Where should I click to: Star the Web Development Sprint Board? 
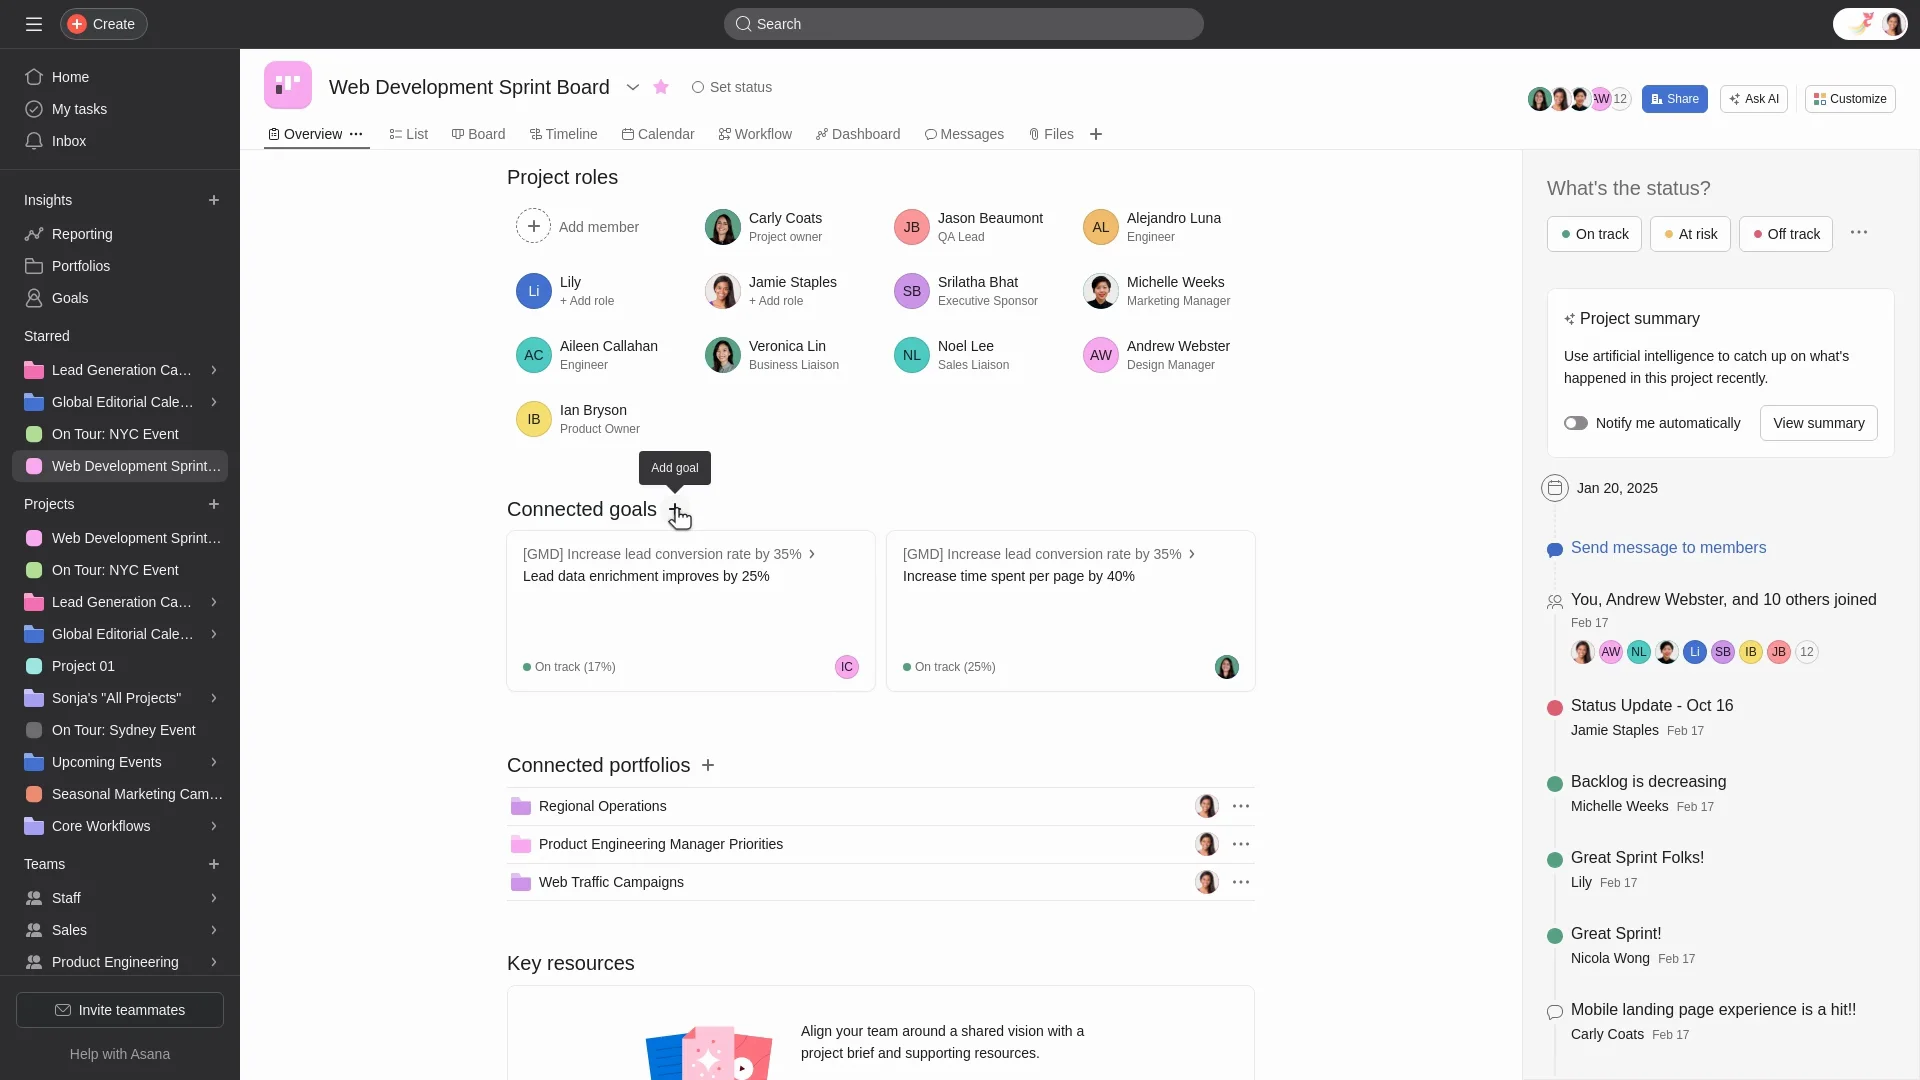(661, 87)
